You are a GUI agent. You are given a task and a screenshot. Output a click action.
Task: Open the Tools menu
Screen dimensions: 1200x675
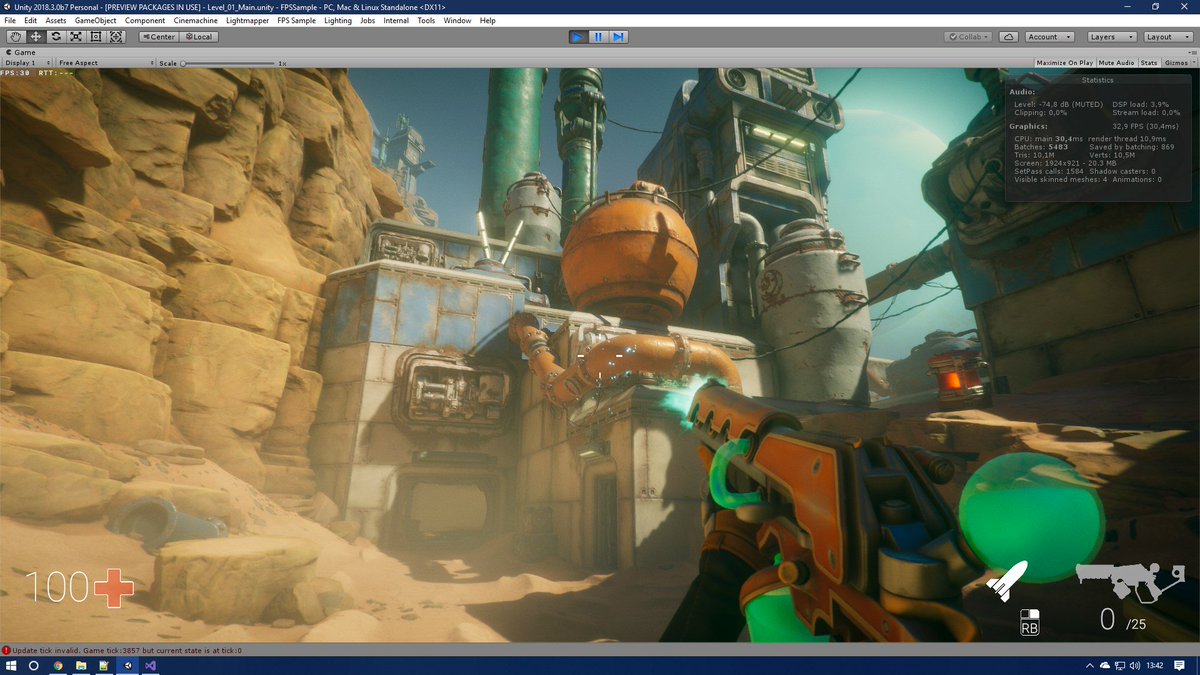coord(427,20)
